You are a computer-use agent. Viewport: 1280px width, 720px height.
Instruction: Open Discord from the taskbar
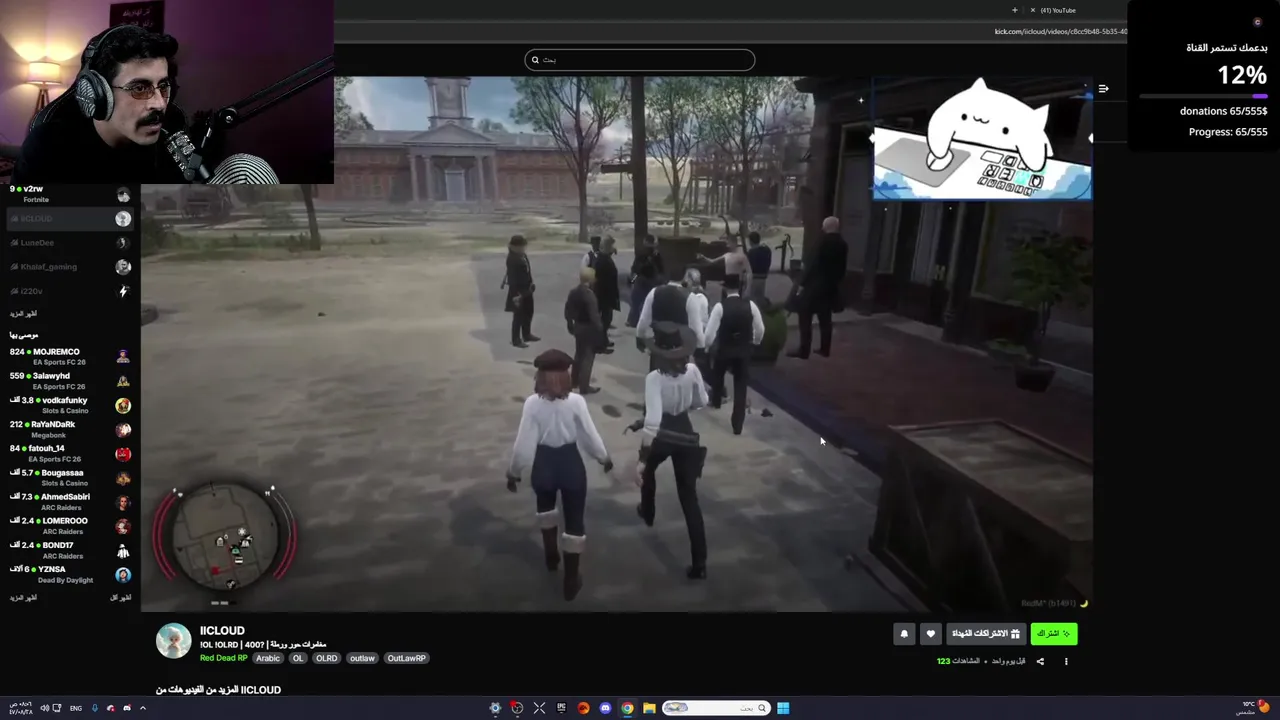click(x=605, y=708)
